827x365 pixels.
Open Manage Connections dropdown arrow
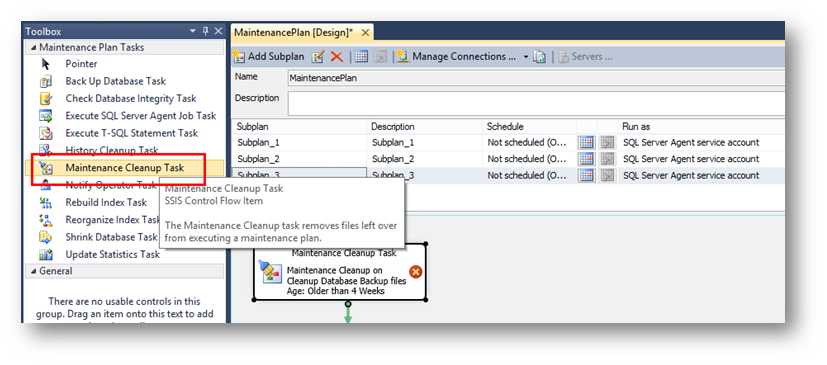[526, 56]
